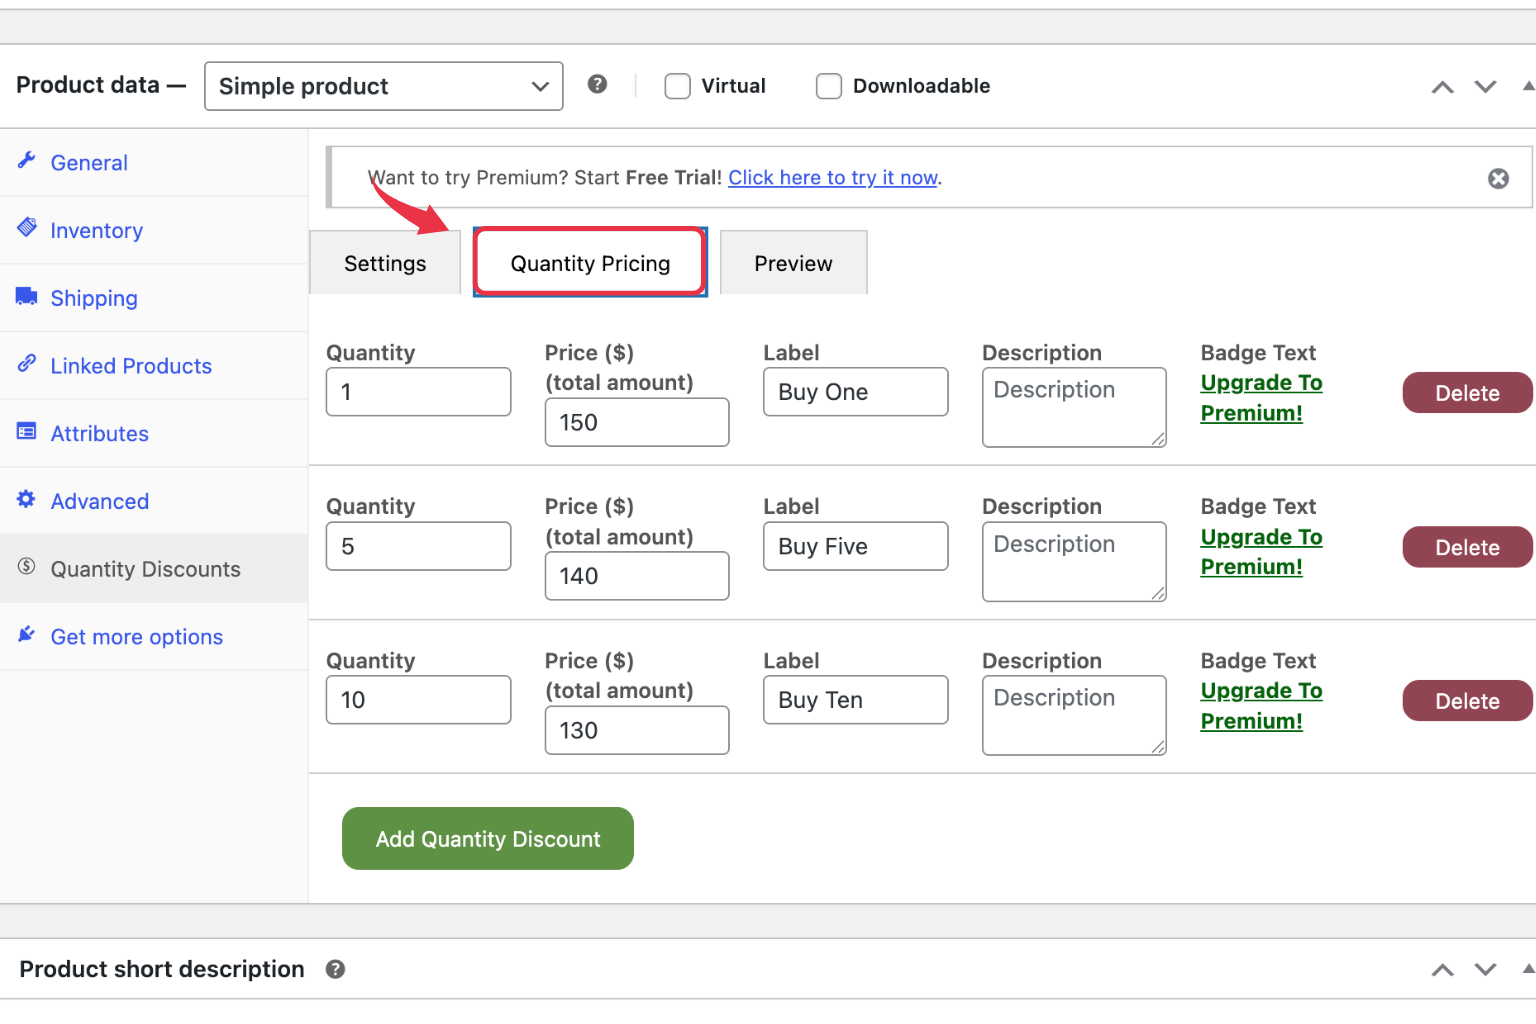This screenshot has height=1024, width=1536.
Task: Click the wrench icon beside General
Action: click(x=27, y=161)
